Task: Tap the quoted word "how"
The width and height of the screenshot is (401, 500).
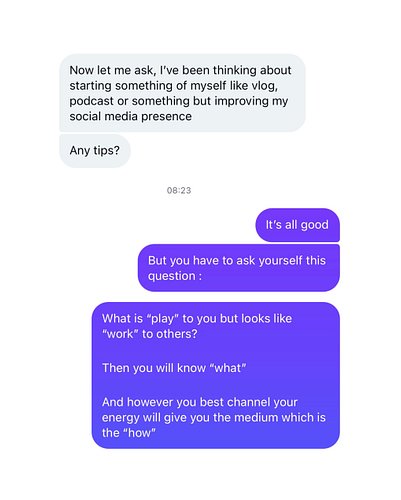Action: point(139,433)
